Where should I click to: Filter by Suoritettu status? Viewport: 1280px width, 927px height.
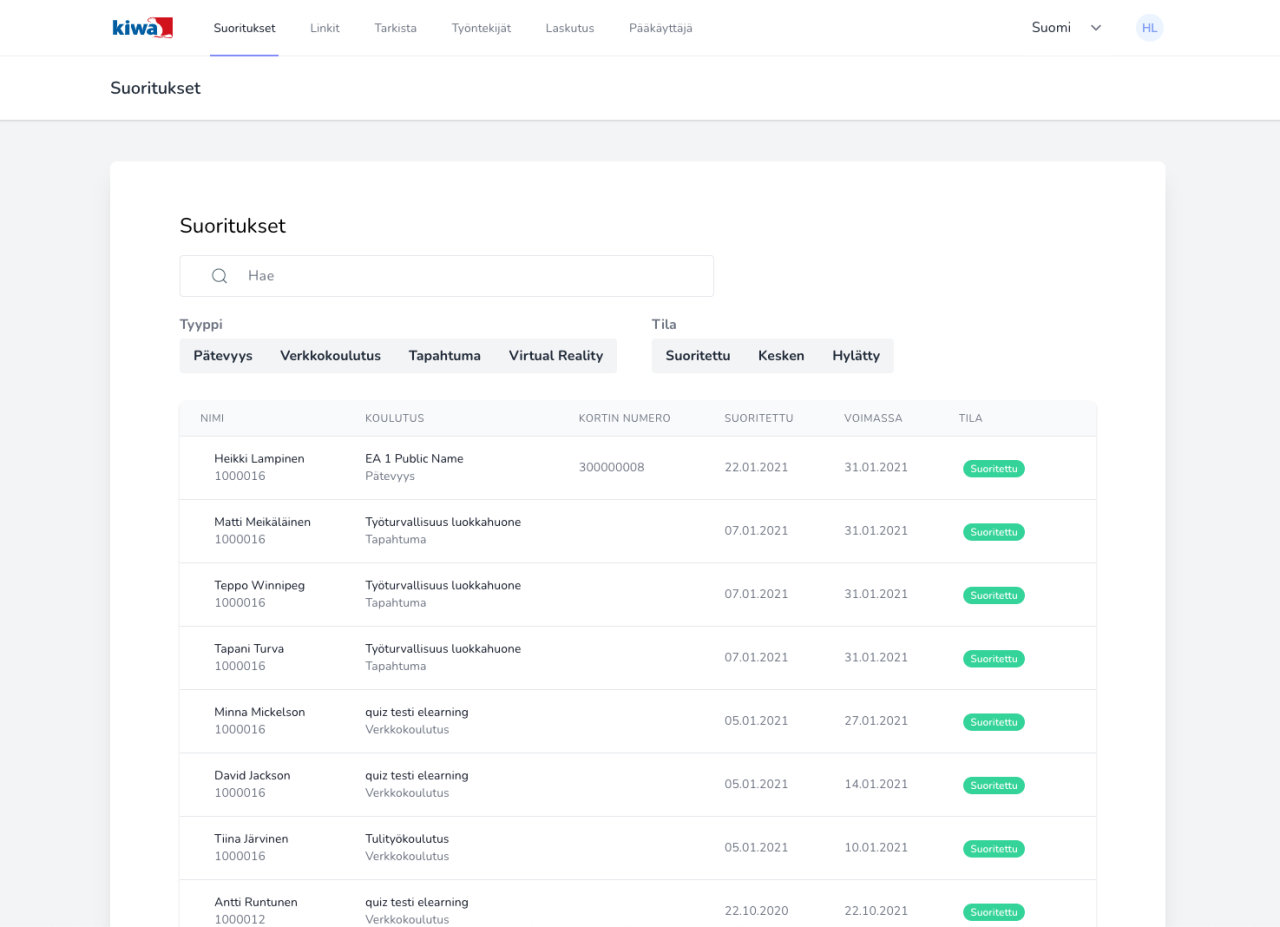click(x=697, y=356)
